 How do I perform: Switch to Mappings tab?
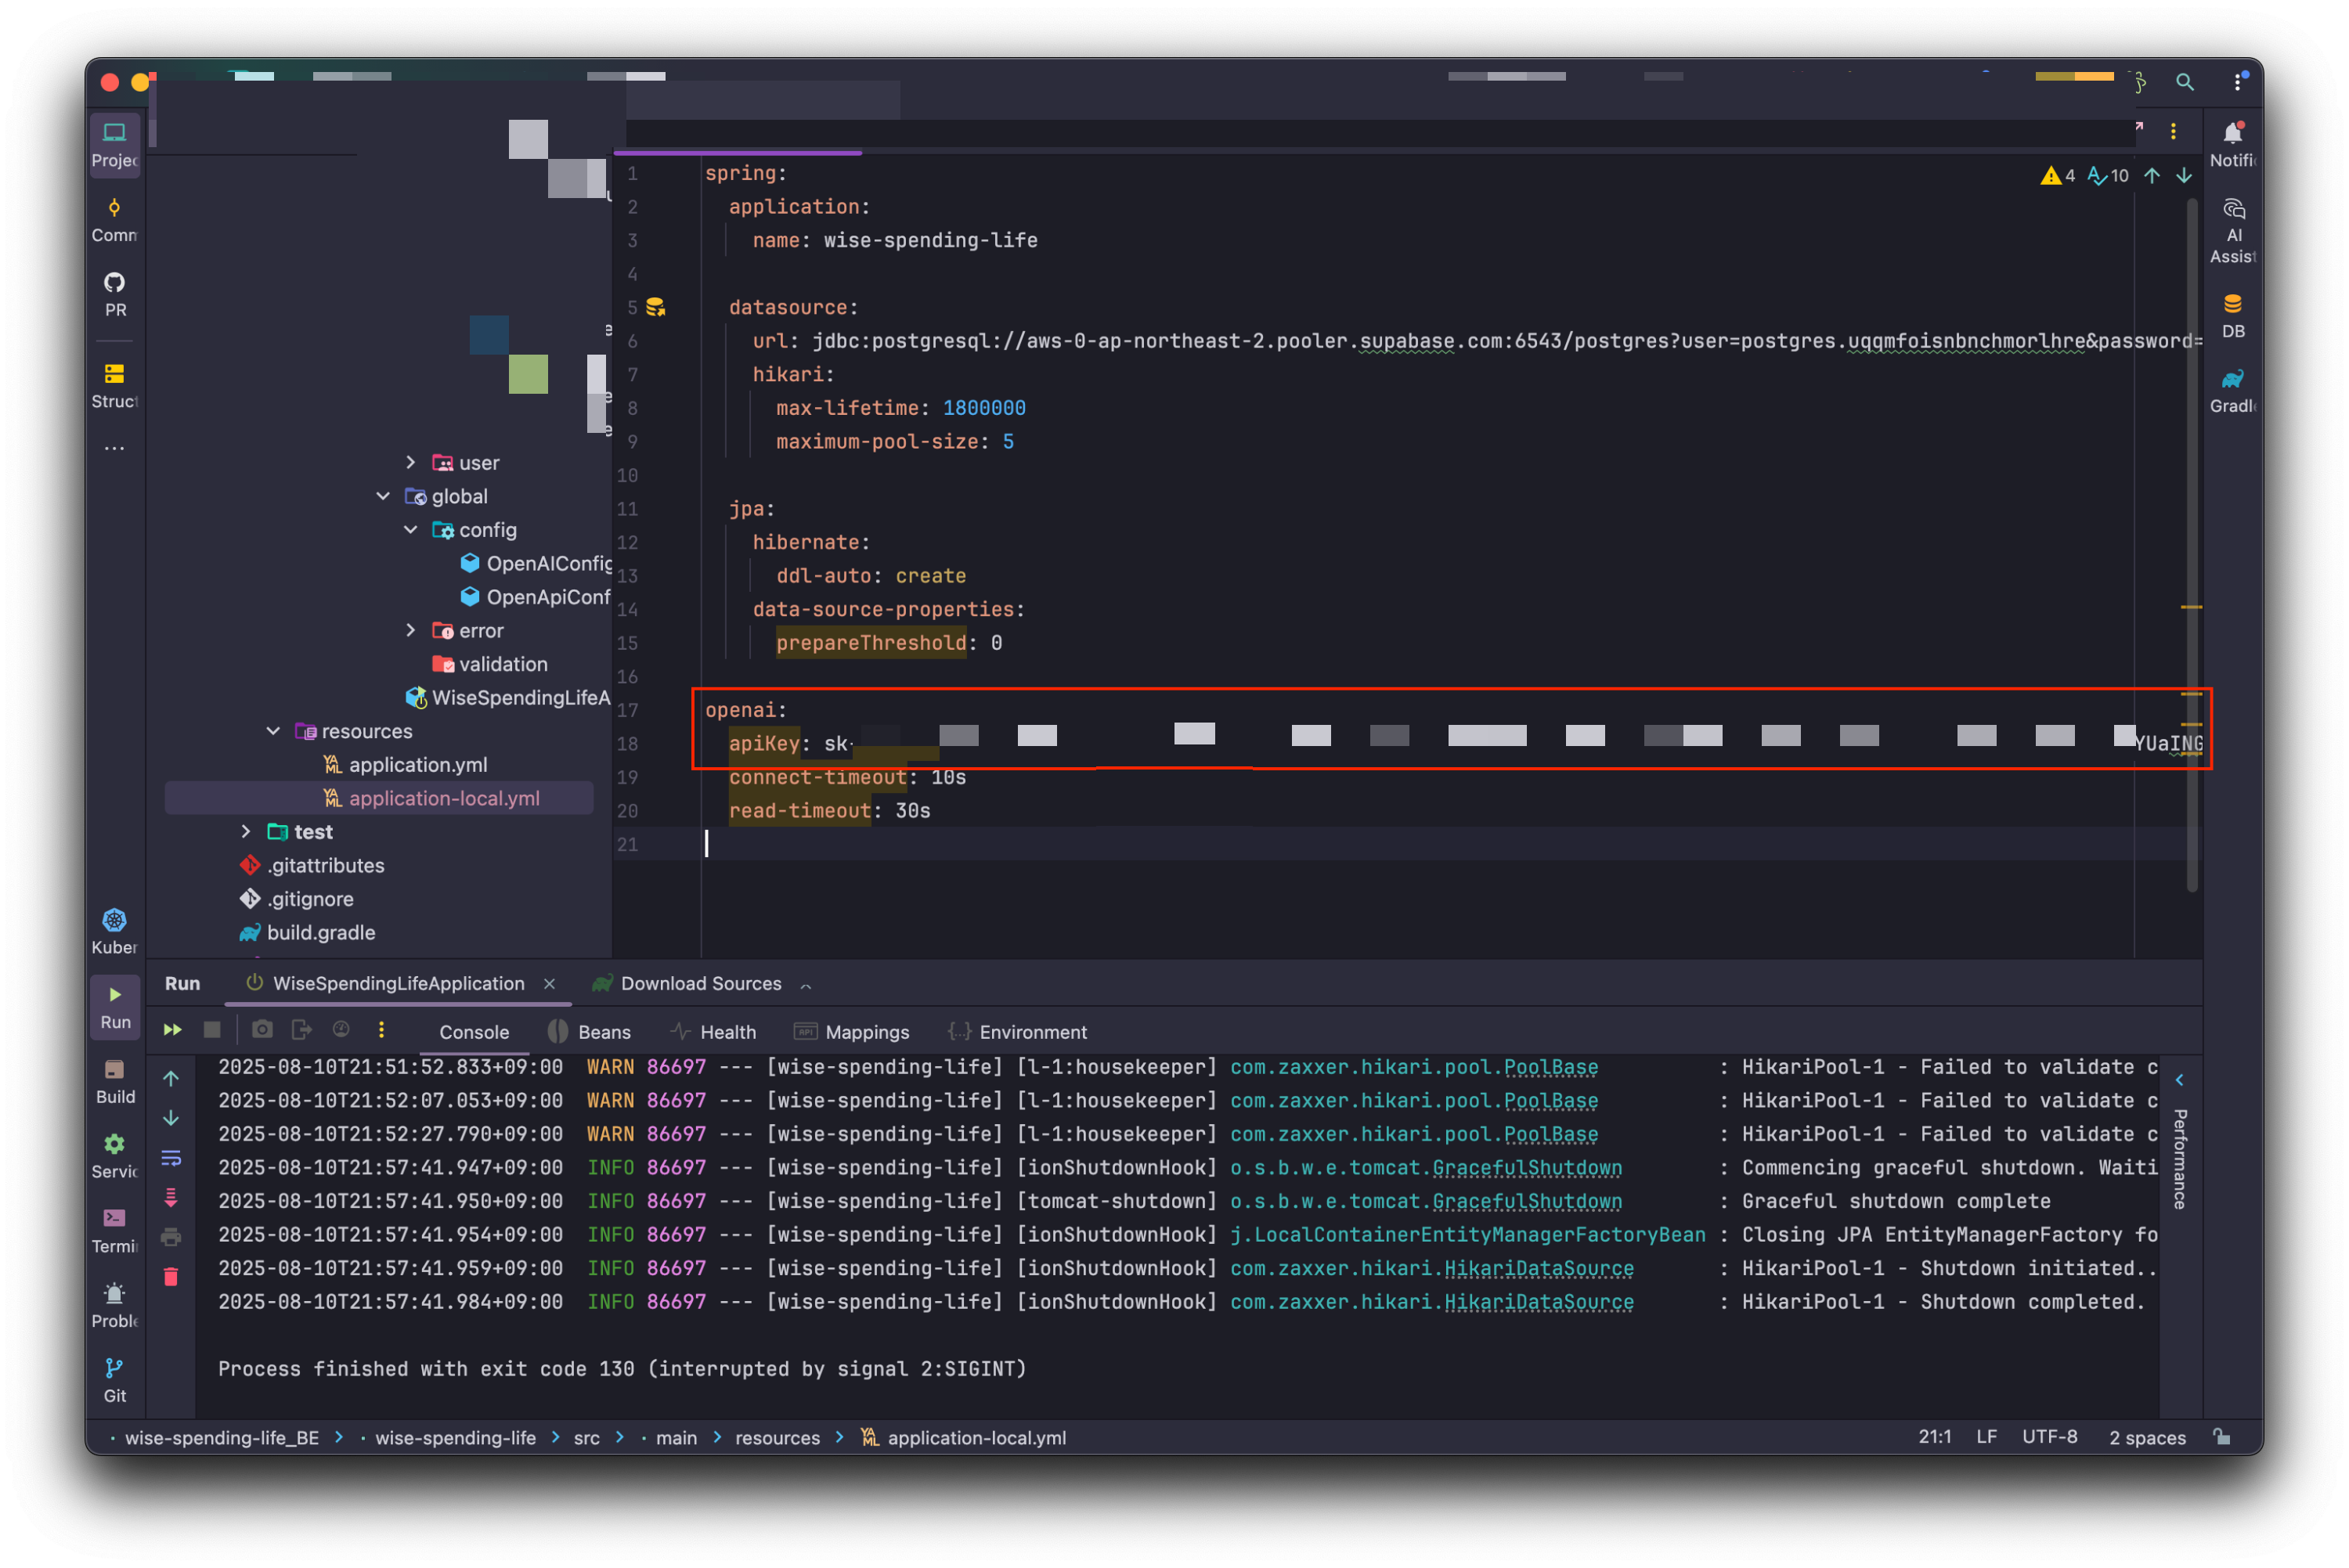pyautogui.click(x=851, y=1031)
